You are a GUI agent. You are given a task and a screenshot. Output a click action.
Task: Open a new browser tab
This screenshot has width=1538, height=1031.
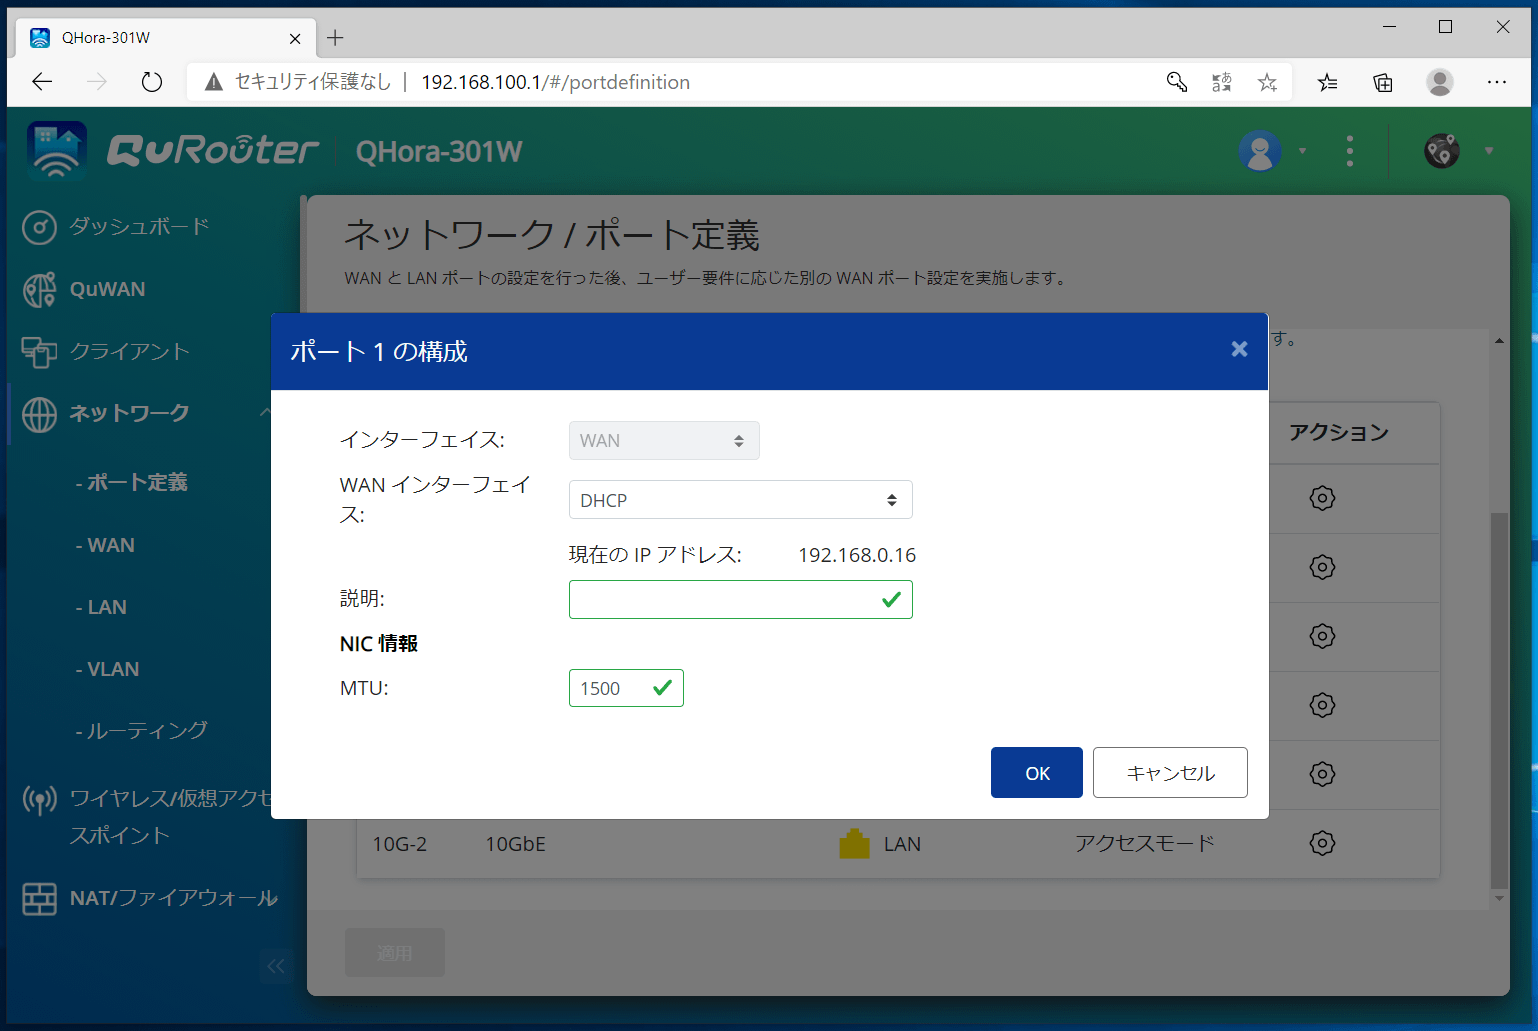point(335,38)
